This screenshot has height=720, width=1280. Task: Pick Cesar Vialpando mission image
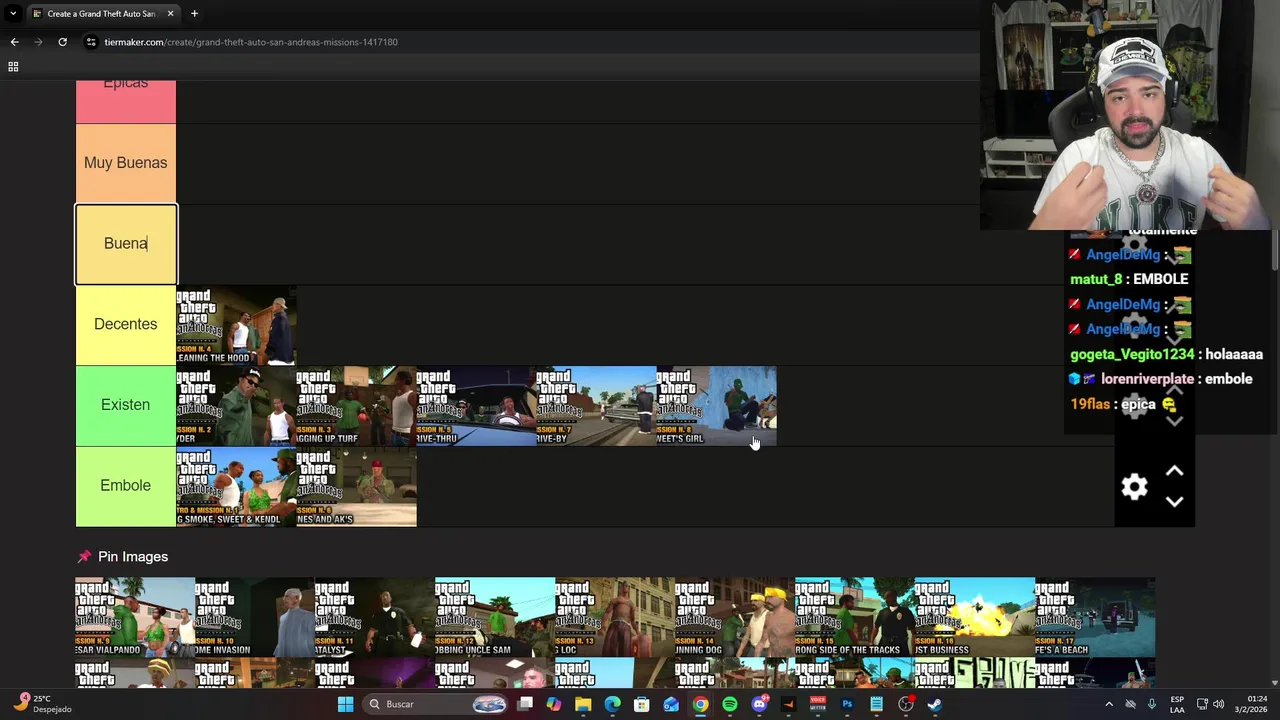tap(135, 617)
